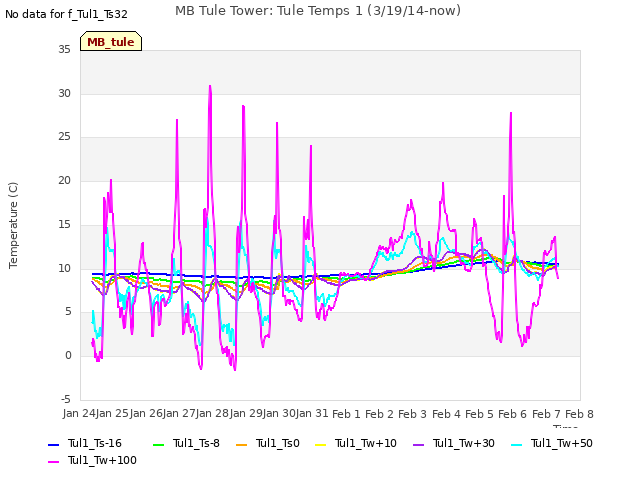
Task: Click the purple Tul1_Tw+30 legend swatch
Action: point(418,444)
